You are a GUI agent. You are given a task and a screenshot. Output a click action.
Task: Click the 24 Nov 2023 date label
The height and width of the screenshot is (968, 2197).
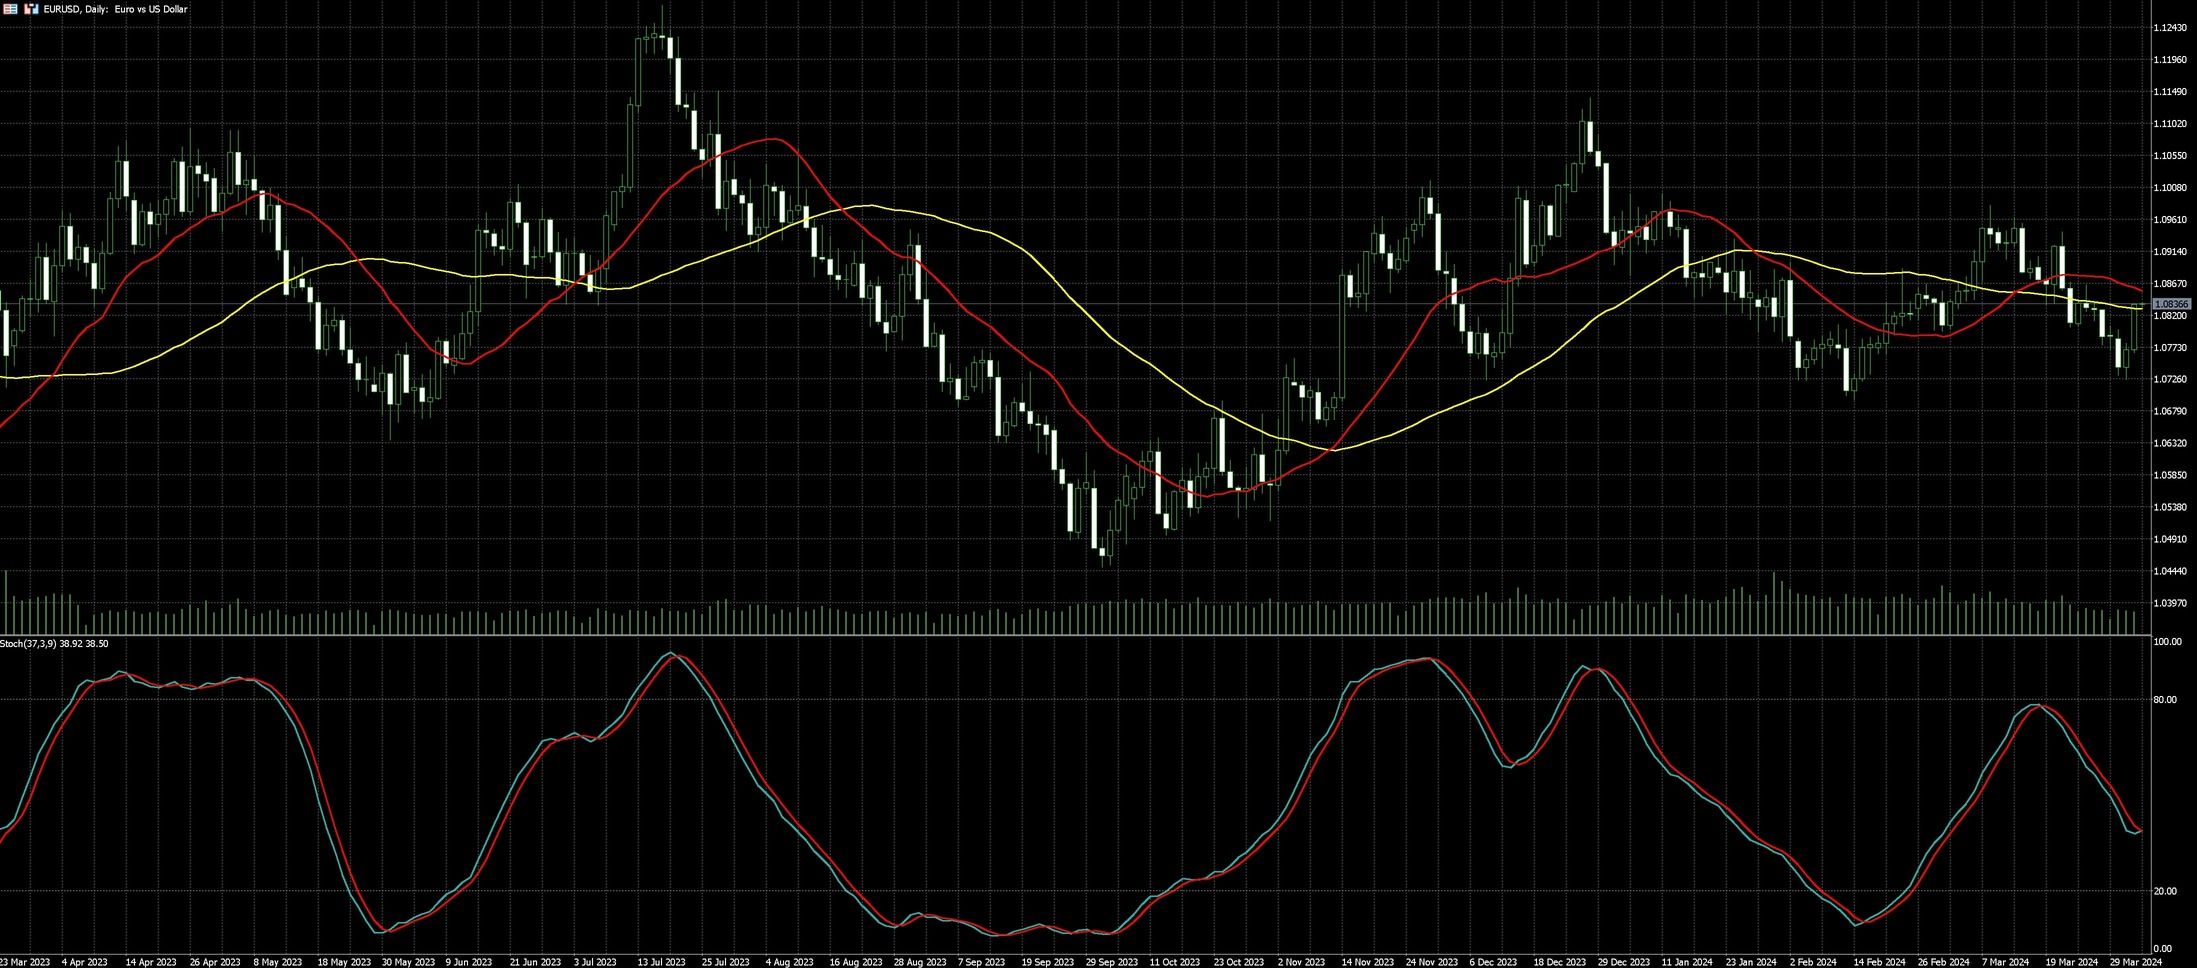1432,962
